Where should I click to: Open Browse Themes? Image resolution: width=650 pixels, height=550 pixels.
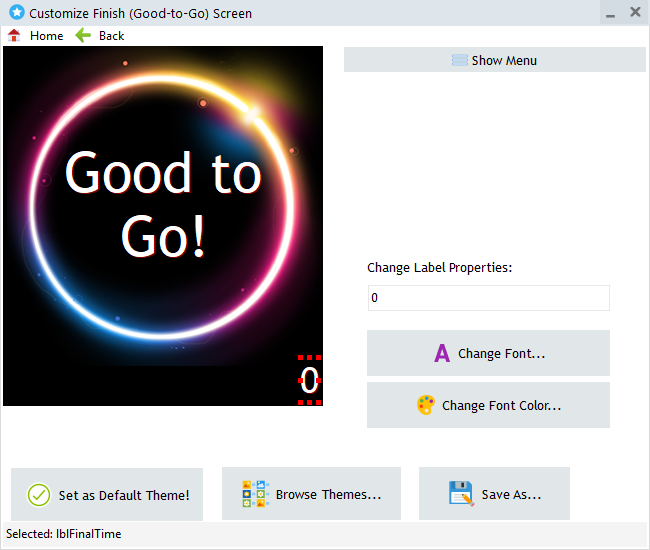[x=328, y=494]
